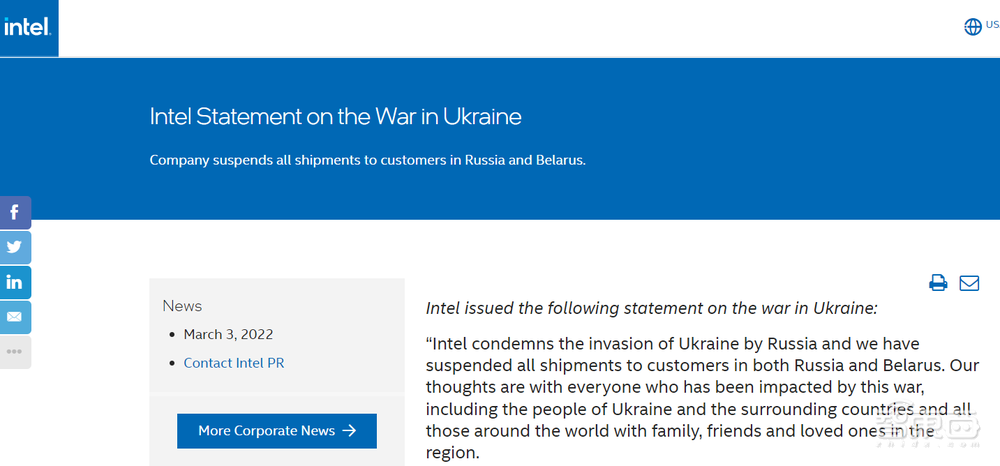This screenshot has height=466, width=1000.
Task: Share the article on Twitter
Action: tap(14, 247)
